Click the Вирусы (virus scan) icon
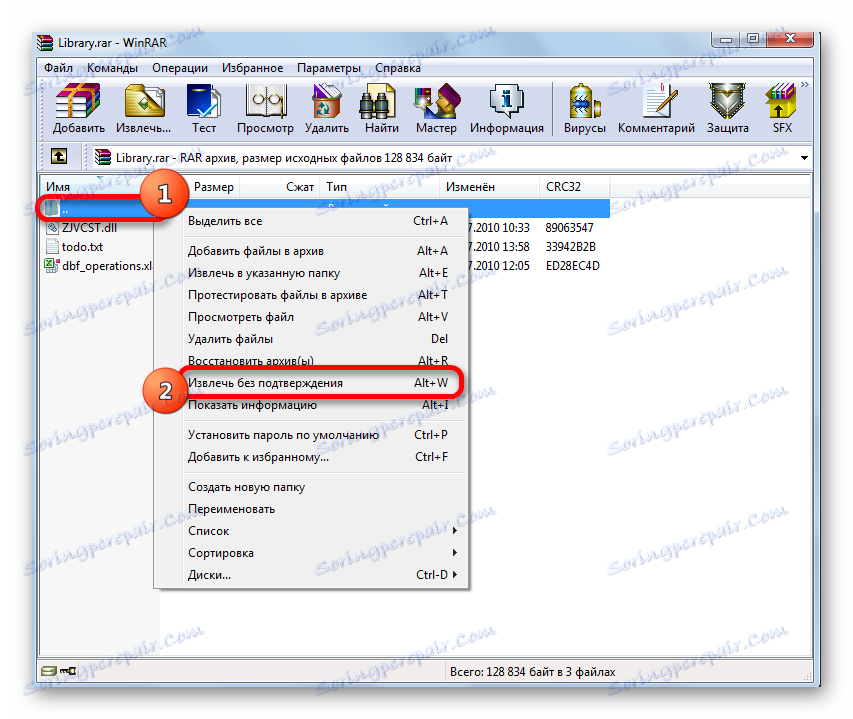 tap(584, 108)
